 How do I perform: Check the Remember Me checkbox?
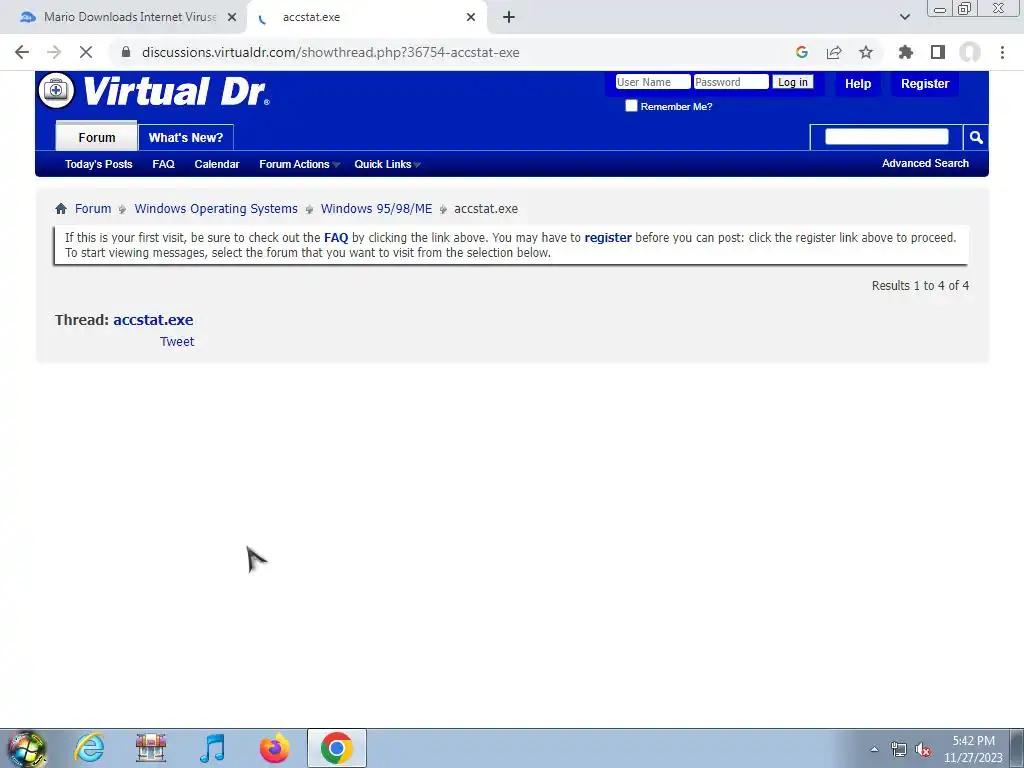click(x=631, y=106)
